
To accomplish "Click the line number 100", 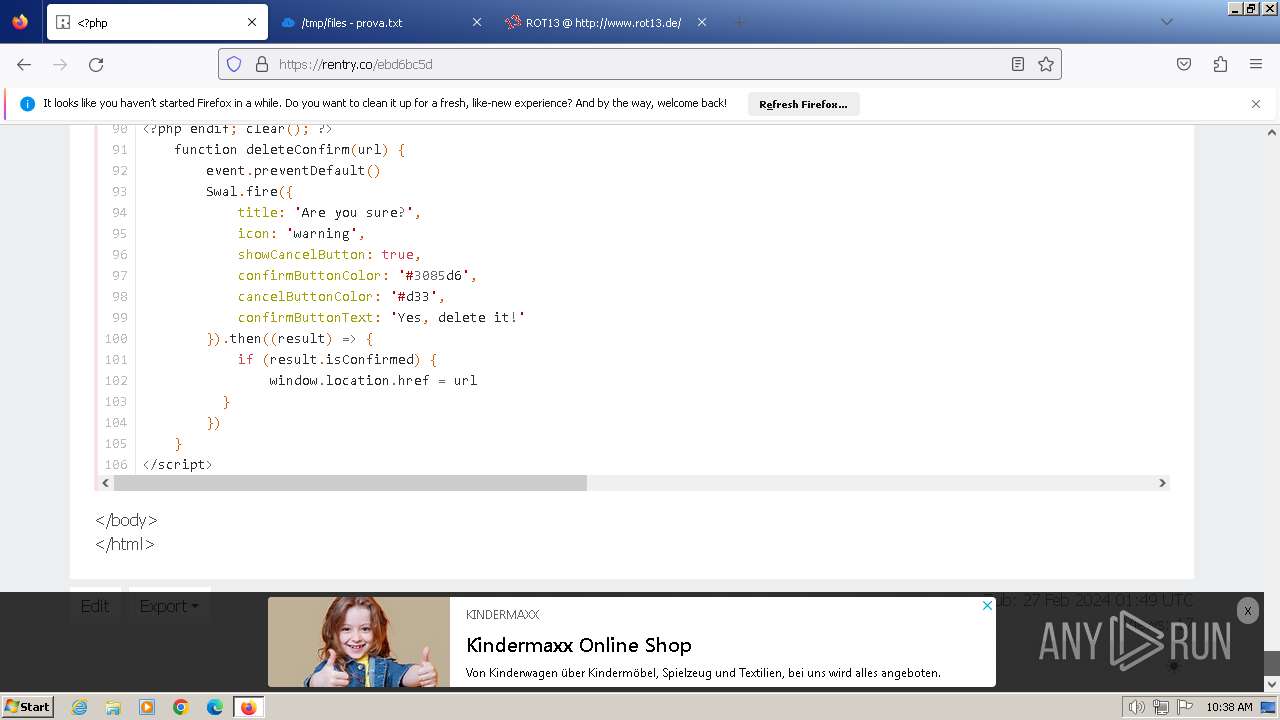I will pos(116,338).
